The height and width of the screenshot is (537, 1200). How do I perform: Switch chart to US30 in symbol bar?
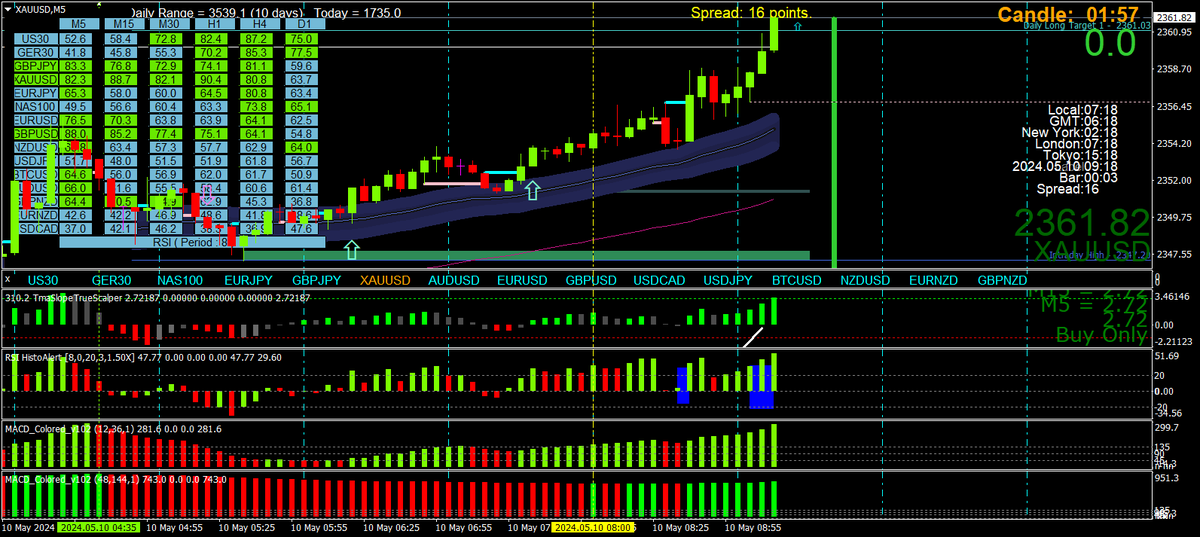click(43, 281)
